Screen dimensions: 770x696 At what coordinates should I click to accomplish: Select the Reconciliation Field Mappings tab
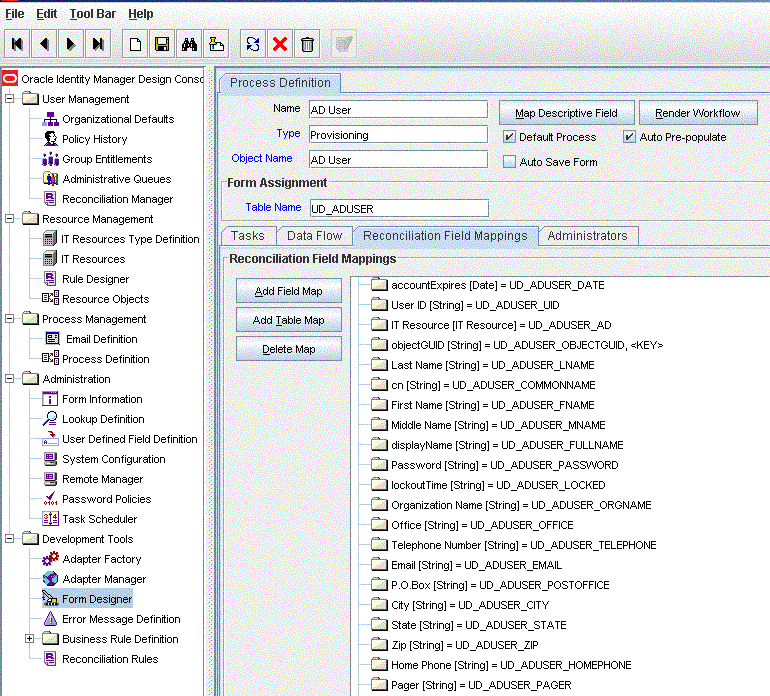tap(445, 236)
